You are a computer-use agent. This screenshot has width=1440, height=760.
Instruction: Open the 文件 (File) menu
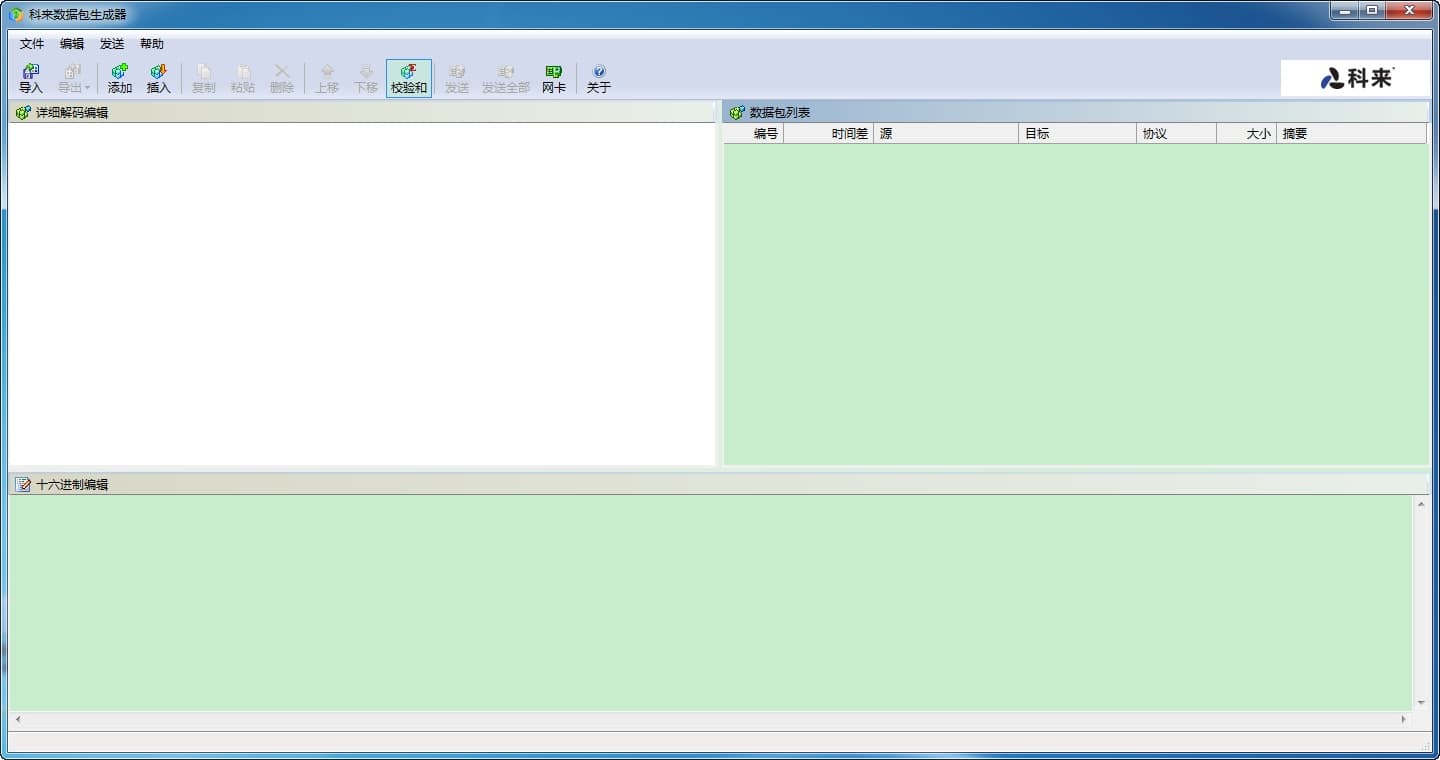pos(32,44)
